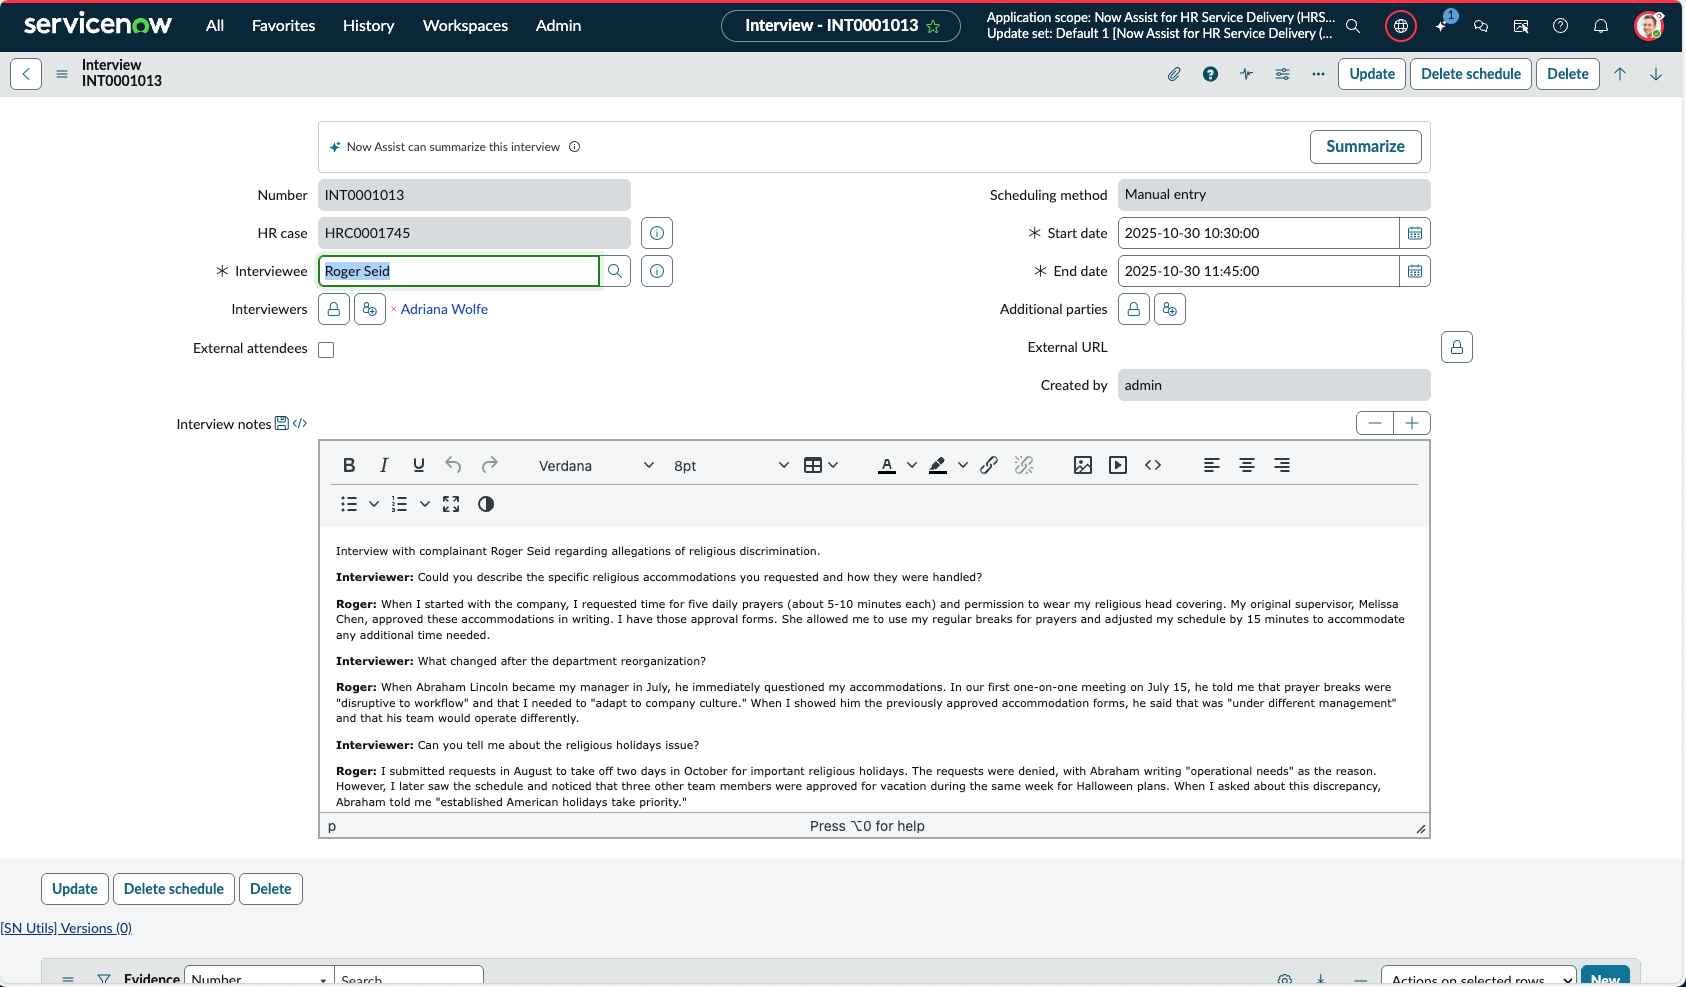Add me to Interviewers icon
Viewport: 1686px width, 987px height.
[370, 309]
